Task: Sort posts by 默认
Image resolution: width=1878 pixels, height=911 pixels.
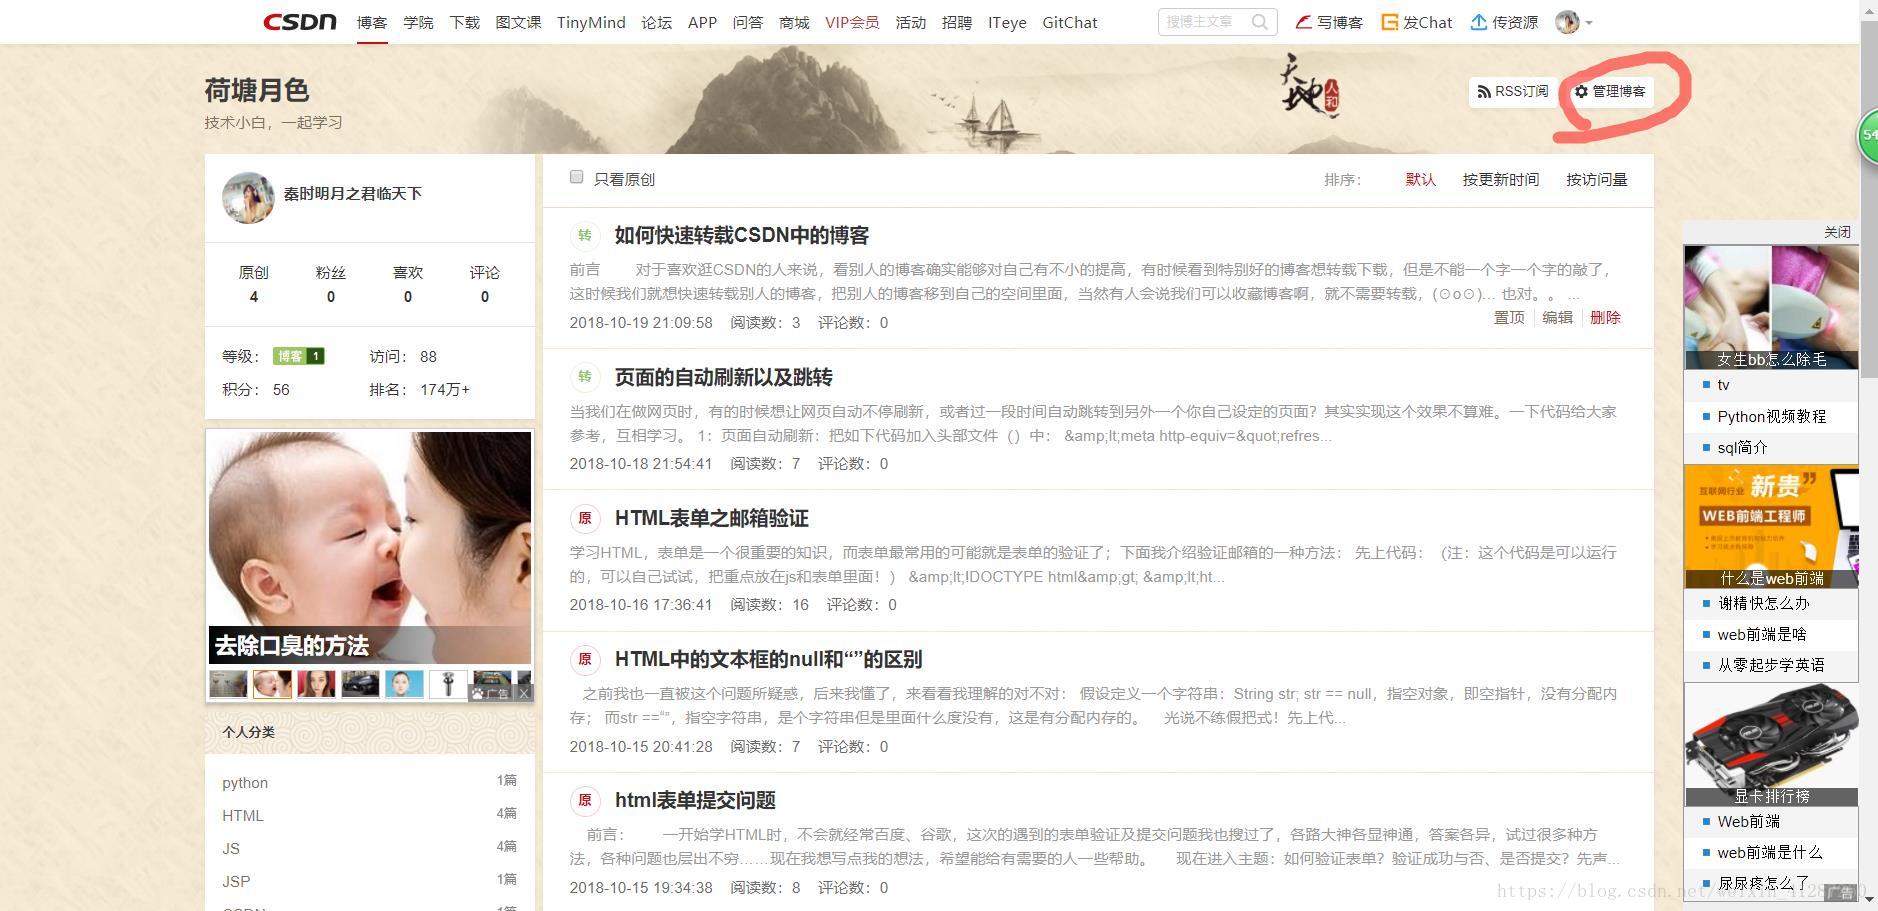Action: pyautogui.click(x=1420, y=179)
